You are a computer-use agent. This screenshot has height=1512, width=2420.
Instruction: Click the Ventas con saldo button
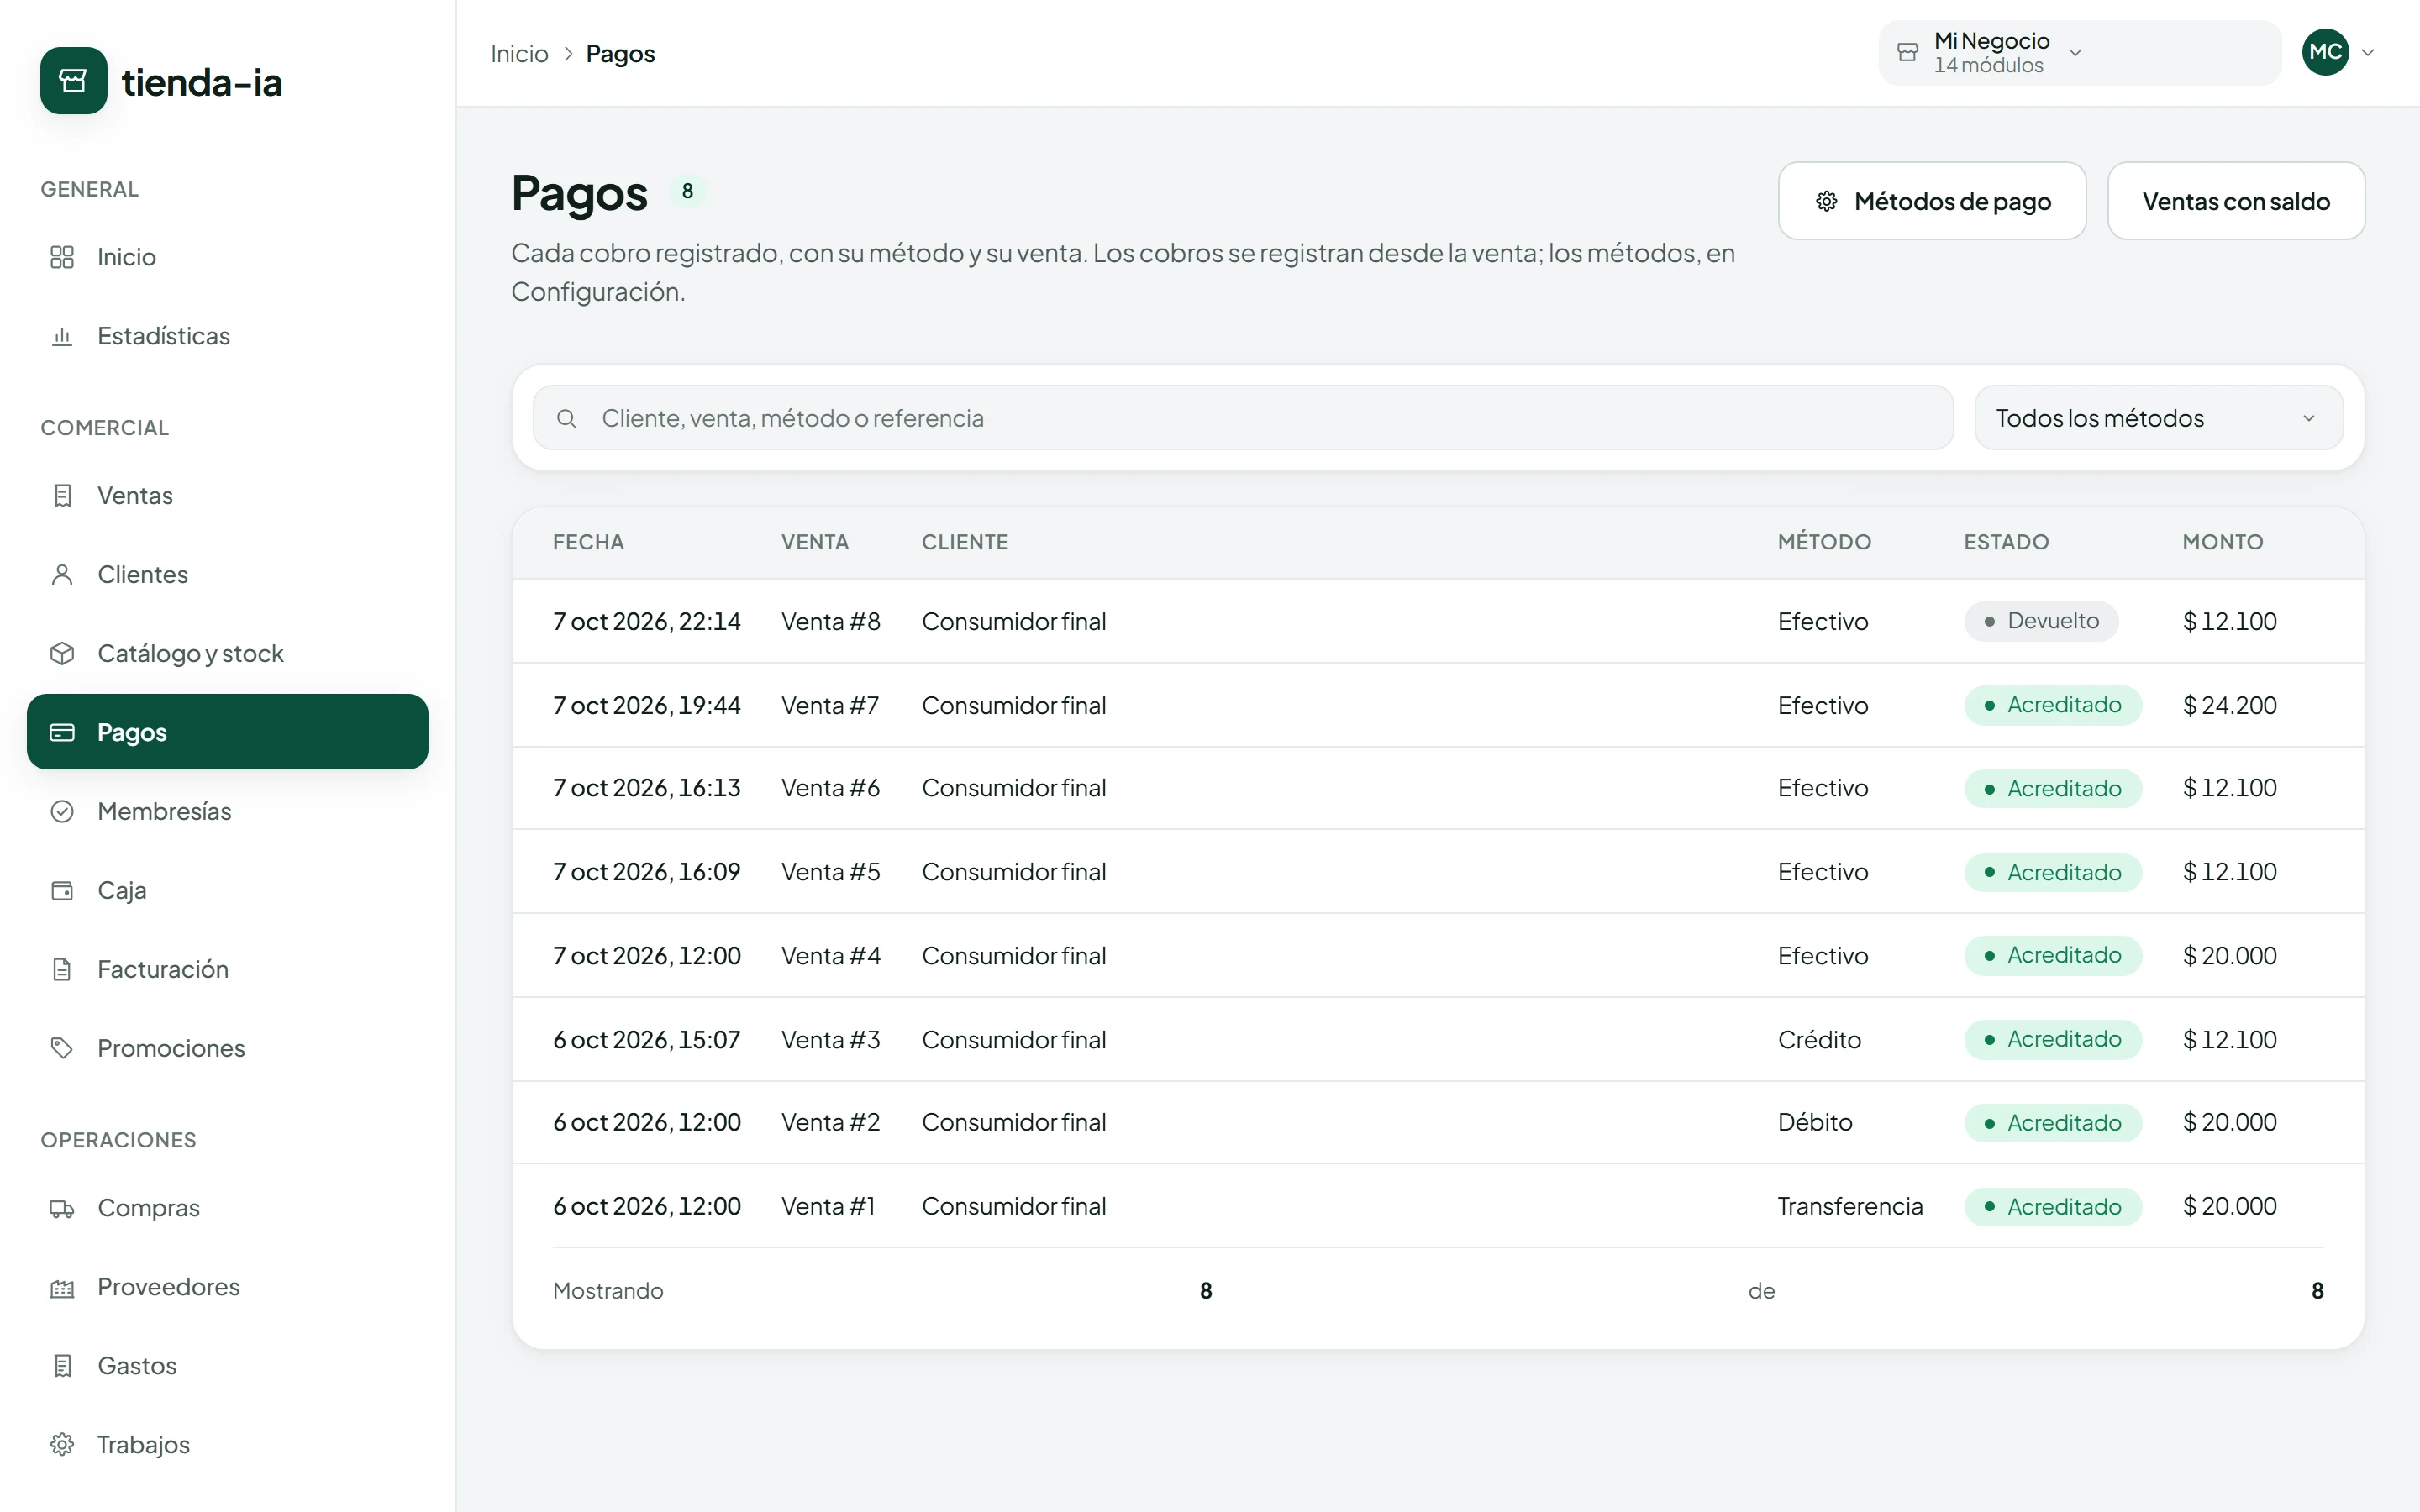click(x=2236, y=201)
